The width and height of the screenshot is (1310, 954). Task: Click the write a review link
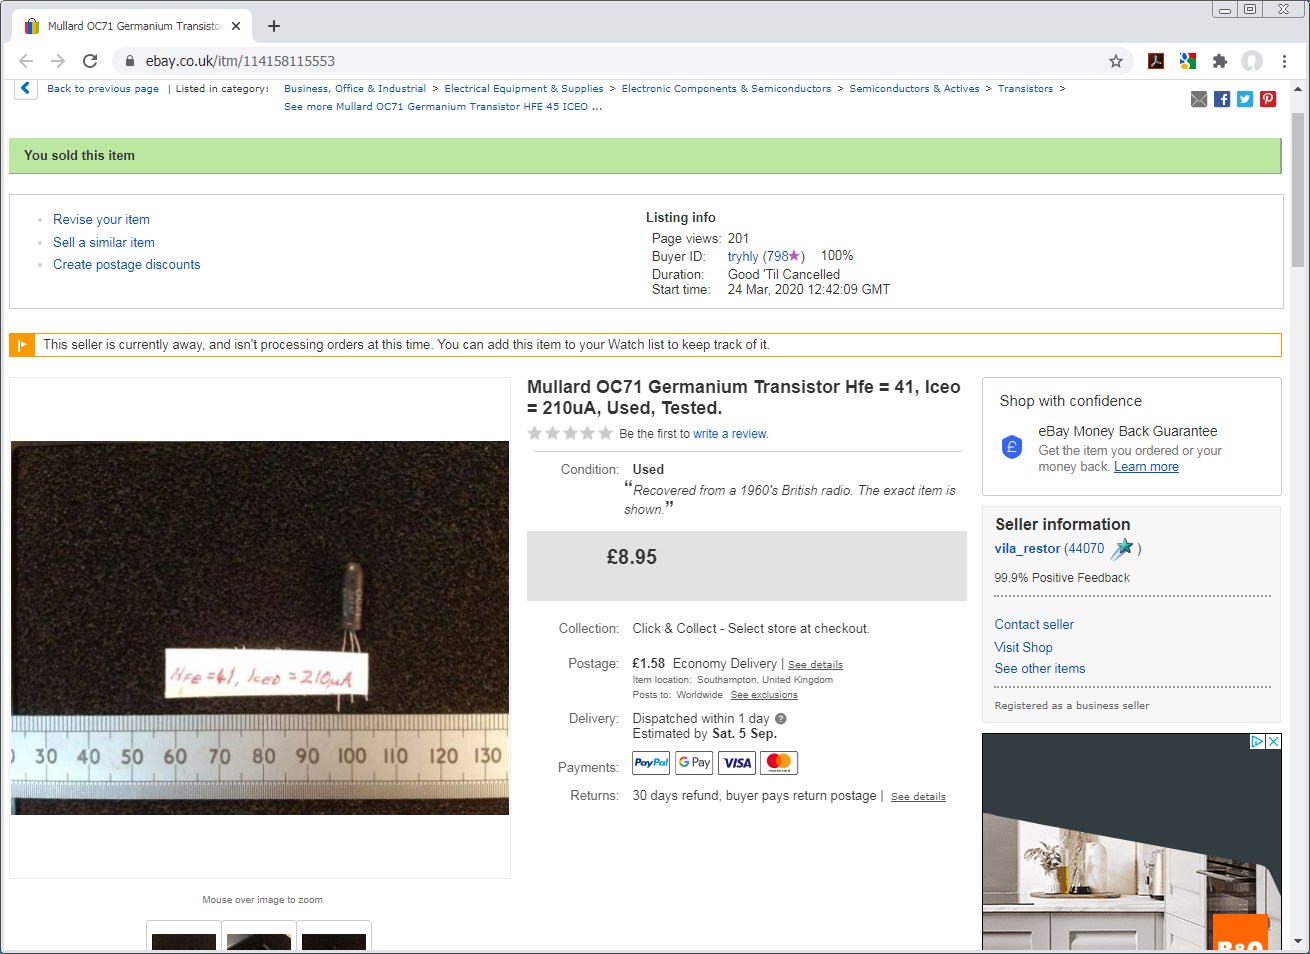(730, 434)
